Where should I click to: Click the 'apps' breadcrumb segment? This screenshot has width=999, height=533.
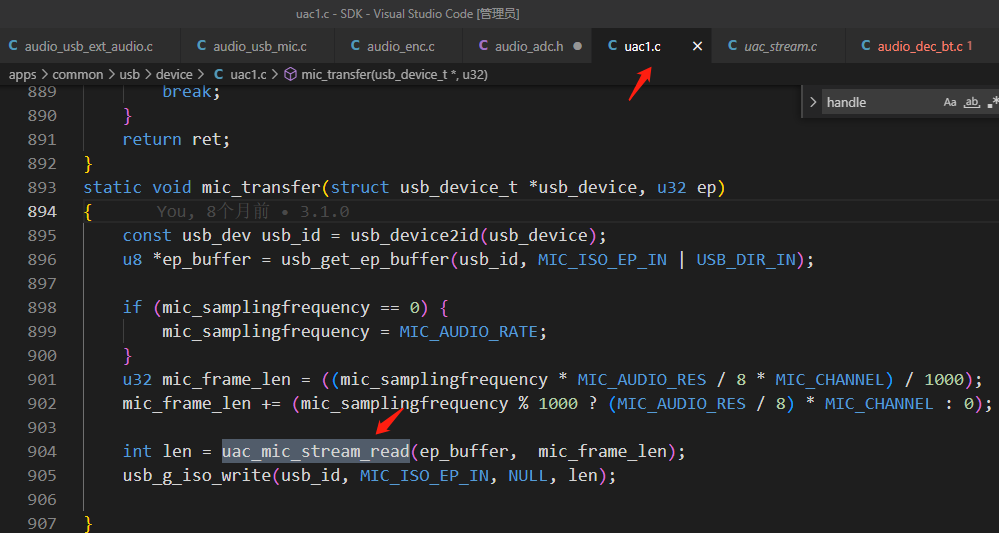point(22,75)
